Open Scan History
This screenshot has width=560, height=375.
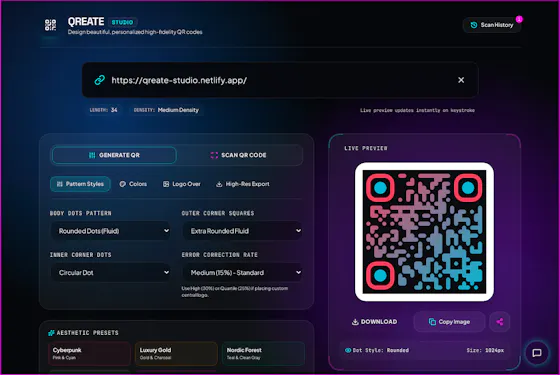[x=492, y=25]
